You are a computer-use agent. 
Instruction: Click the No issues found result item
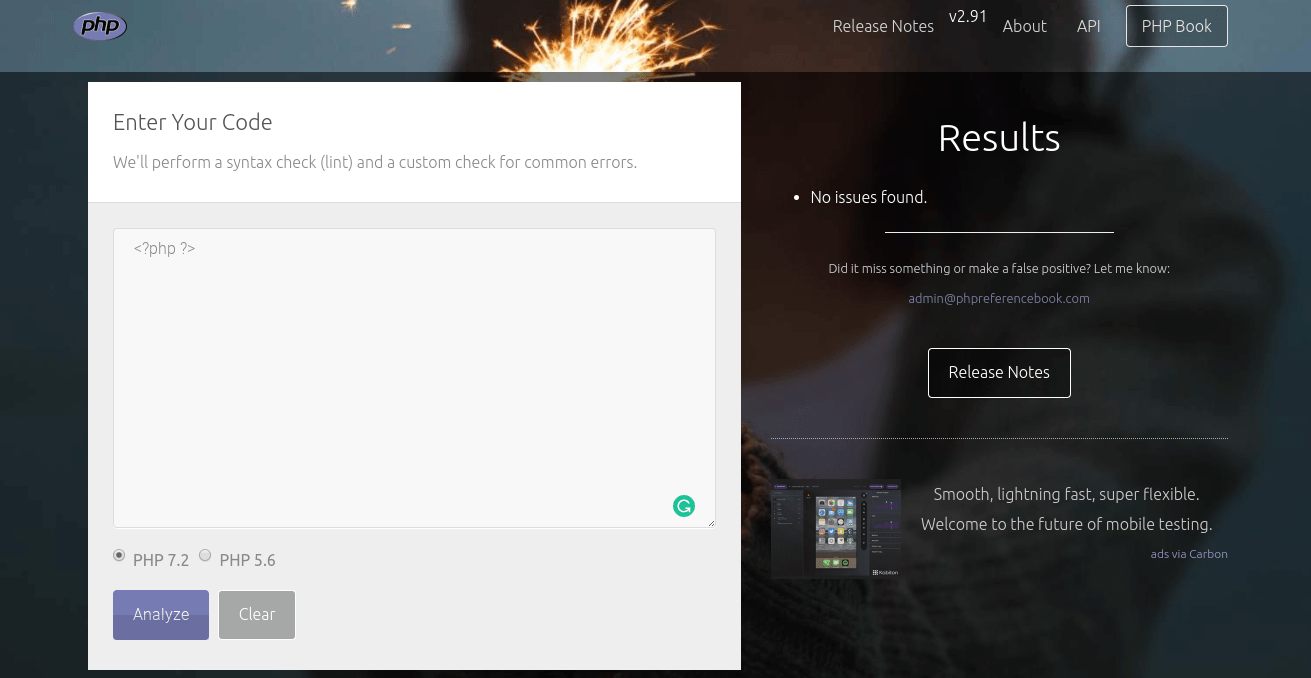point(868,197)
